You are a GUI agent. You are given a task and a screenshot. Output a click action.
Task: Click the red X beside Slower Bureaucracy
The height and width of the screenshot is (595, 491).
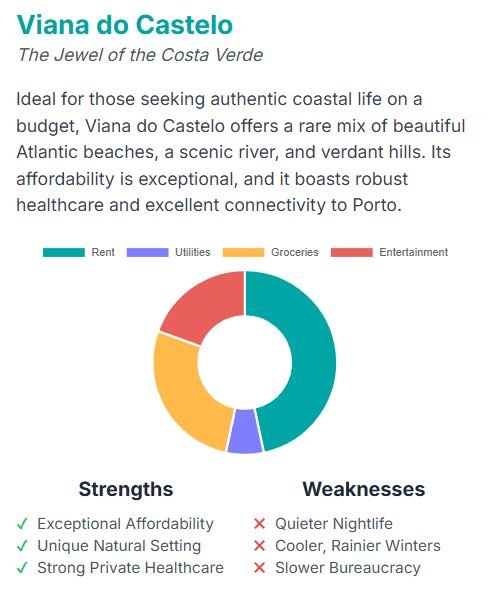click(x=259, y=568)
